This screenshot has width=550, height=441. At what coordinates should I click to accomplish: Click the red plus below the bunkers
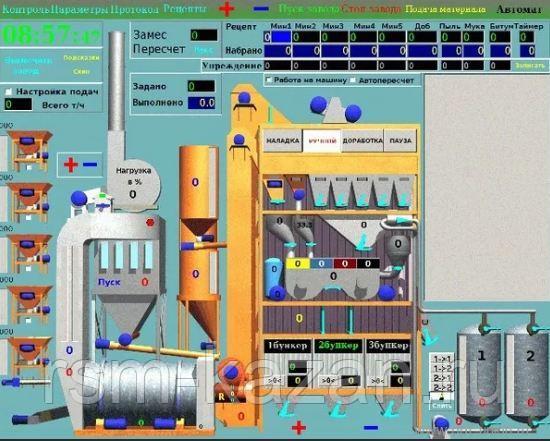[x=299, y=428]
